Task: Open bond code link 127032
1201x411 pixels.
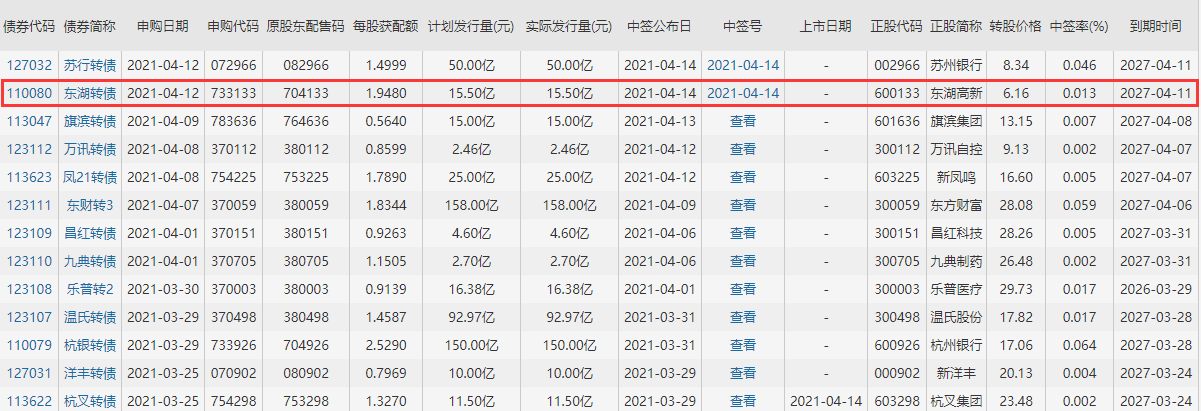Action: pyautogui.click(x=29, y=65)
